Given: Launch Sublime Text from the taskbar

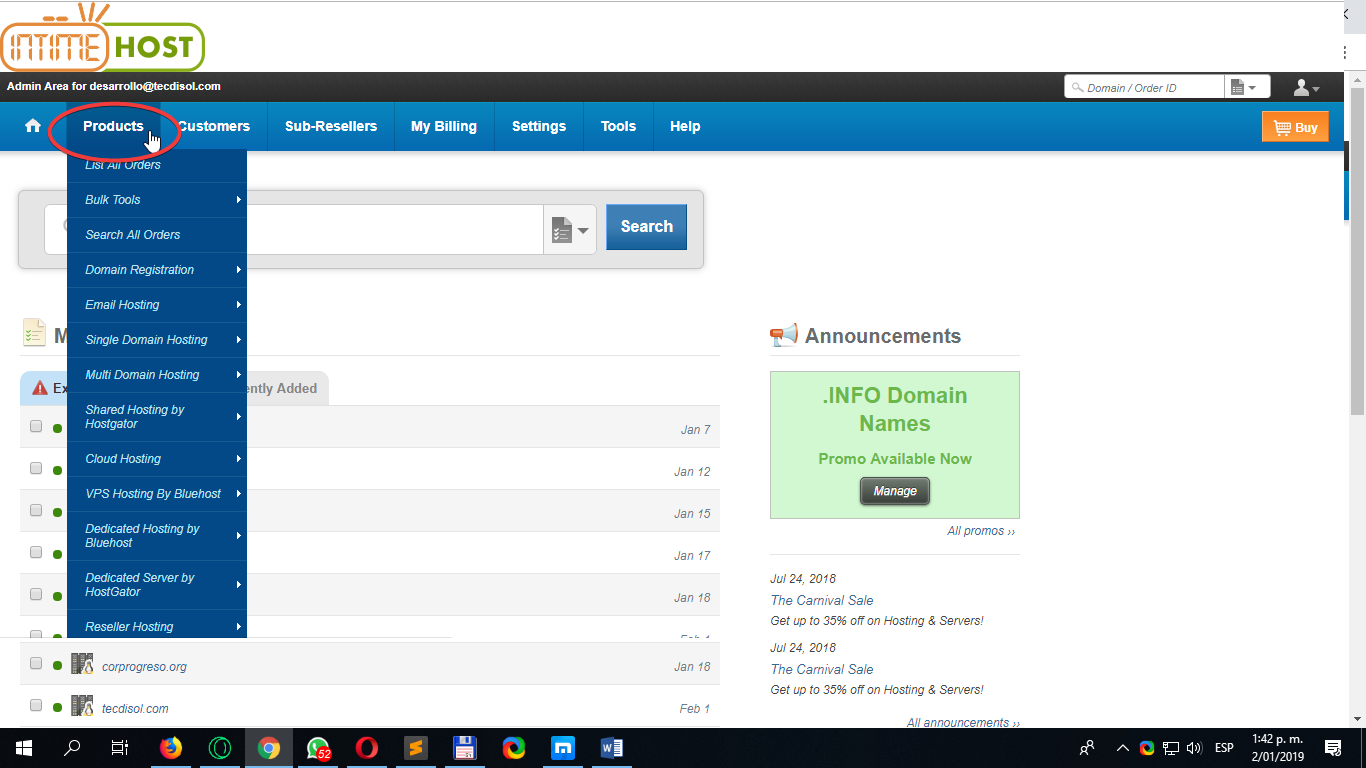Looking at the screenshot, I should tap(415, 748).
